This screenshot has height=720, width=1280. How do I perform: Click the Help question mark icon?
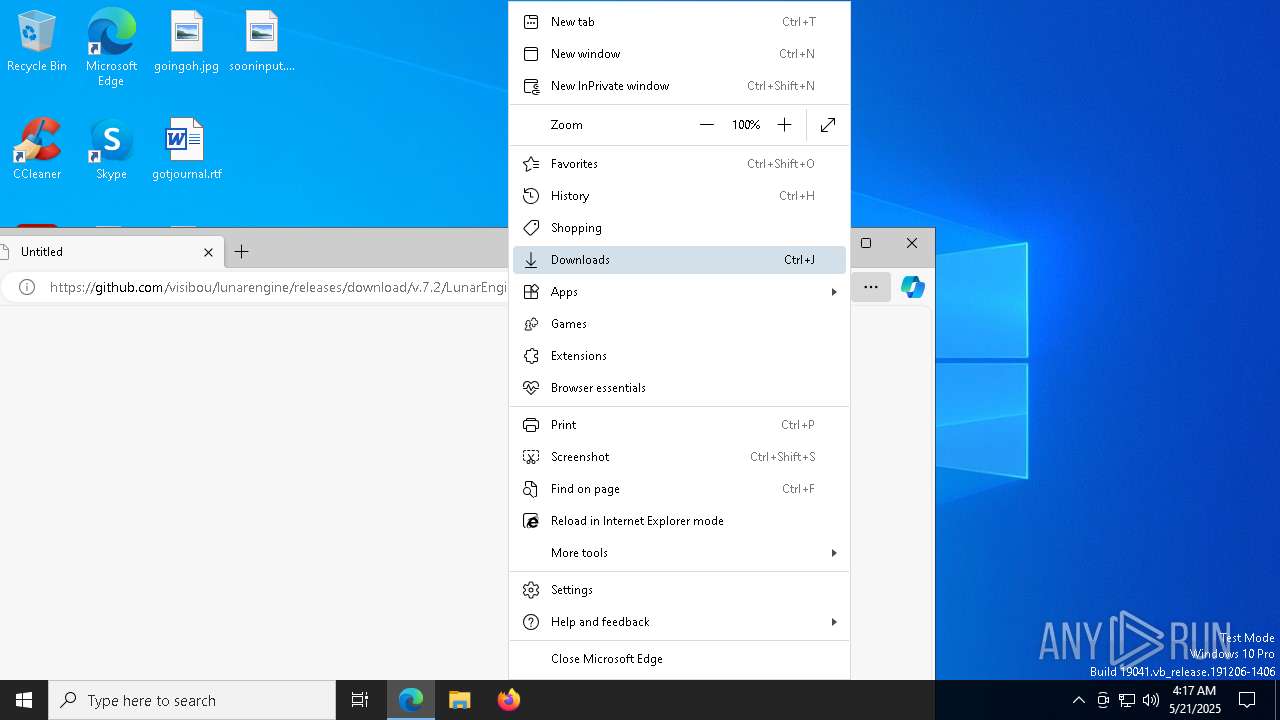531,622
